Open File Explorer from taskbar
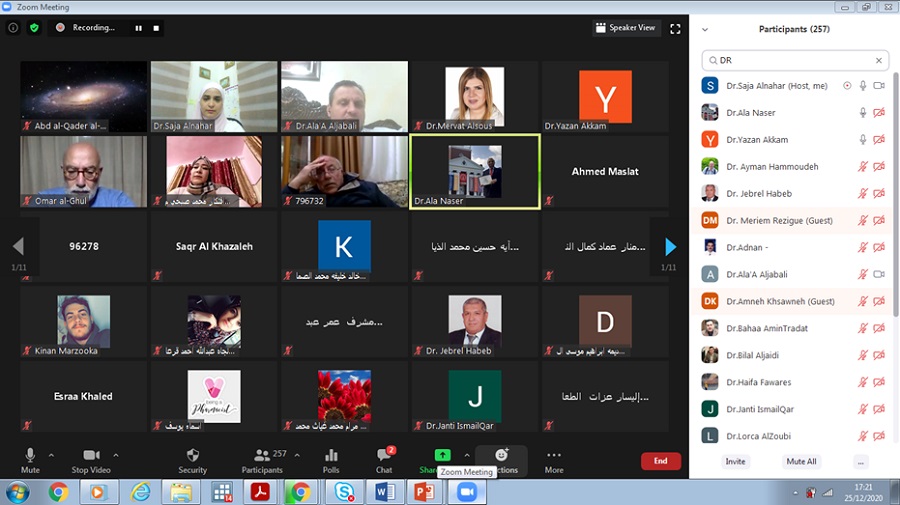 pos(181,492)
